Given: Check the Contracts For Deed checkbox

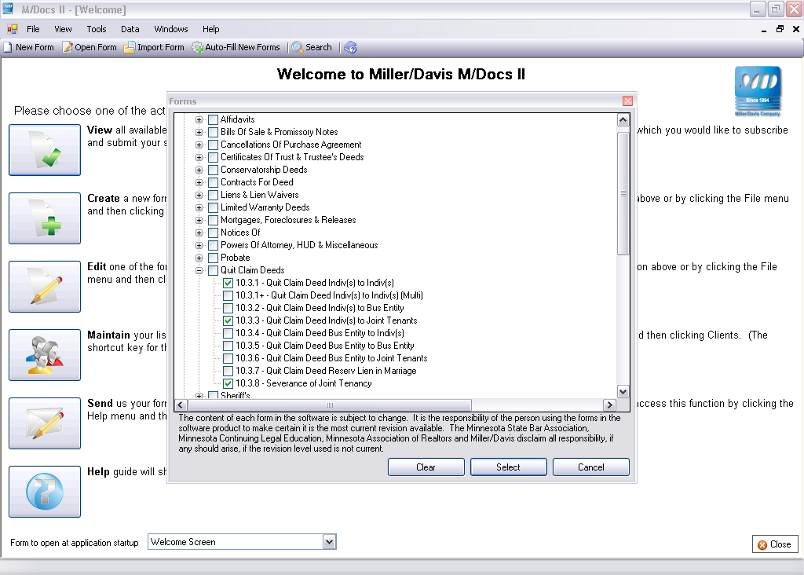Looking at the screenshot, I should pyautogui.click(x=213, y=182).
